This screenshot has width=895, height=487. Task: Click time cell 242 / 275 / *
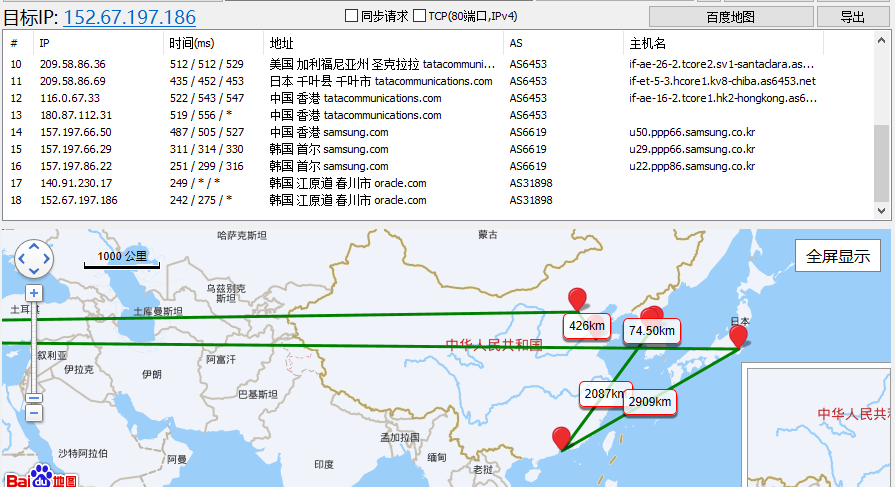(x=201, y=200)
